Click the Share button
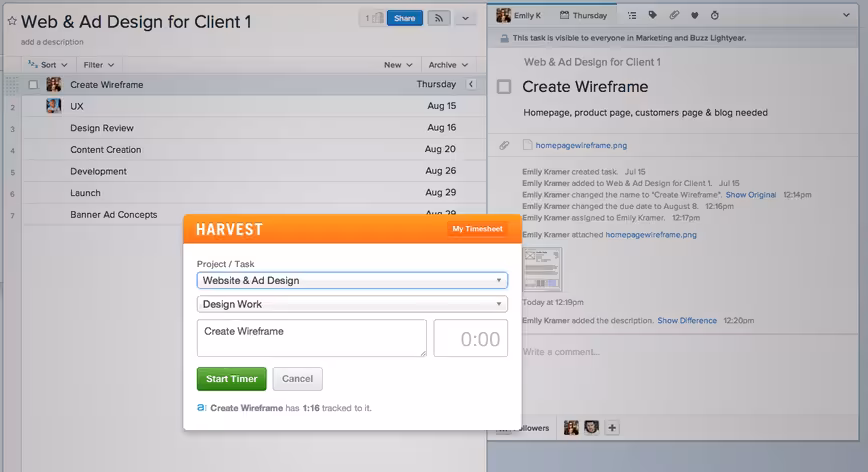 click(405, 18)
